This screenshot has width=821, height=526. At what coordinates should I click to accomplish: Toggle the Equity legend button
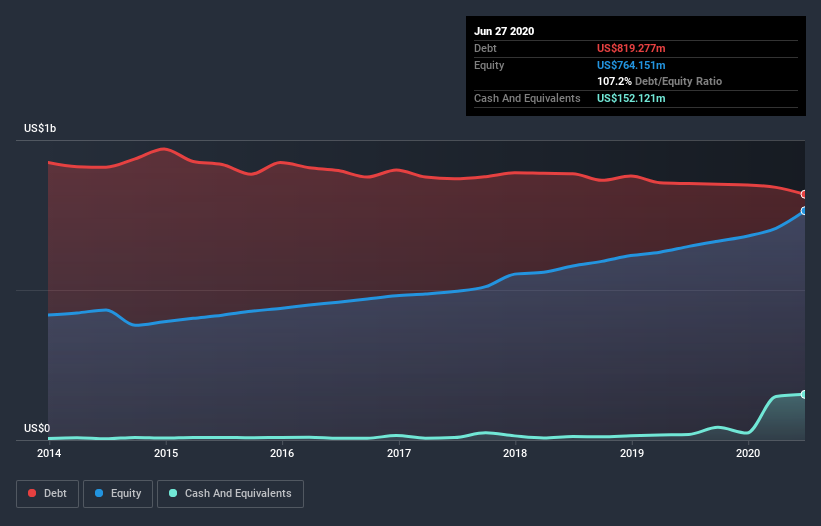118,494
